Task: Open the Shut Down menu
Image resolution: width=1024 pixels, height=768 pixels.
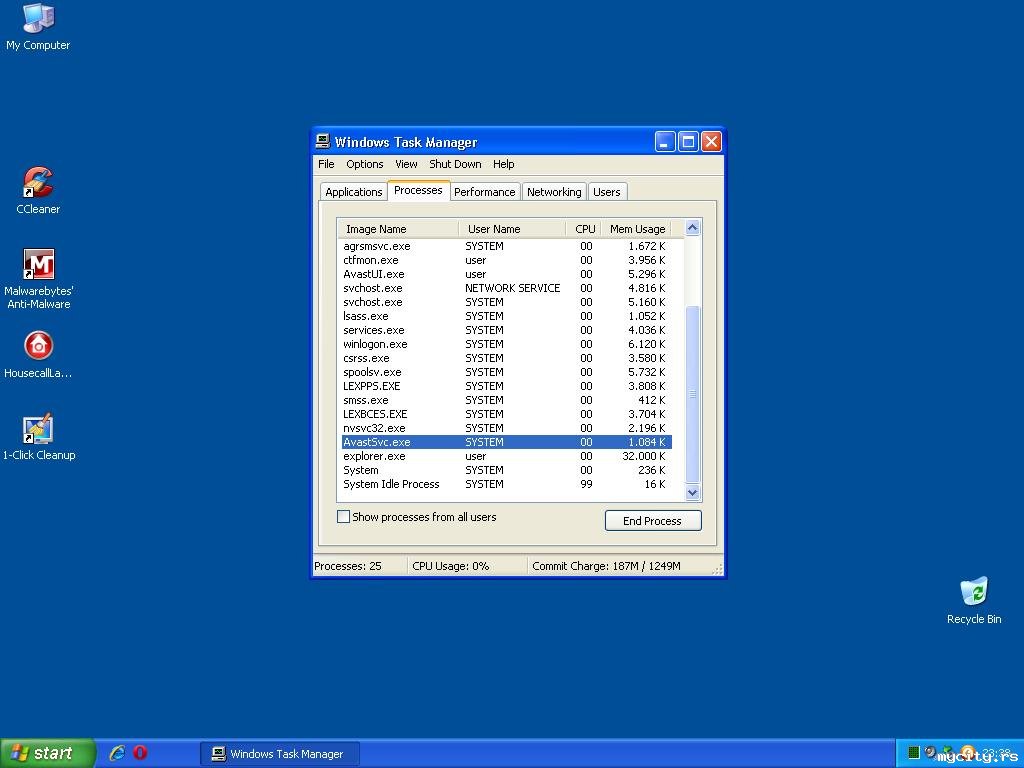Action: (455, 164)
